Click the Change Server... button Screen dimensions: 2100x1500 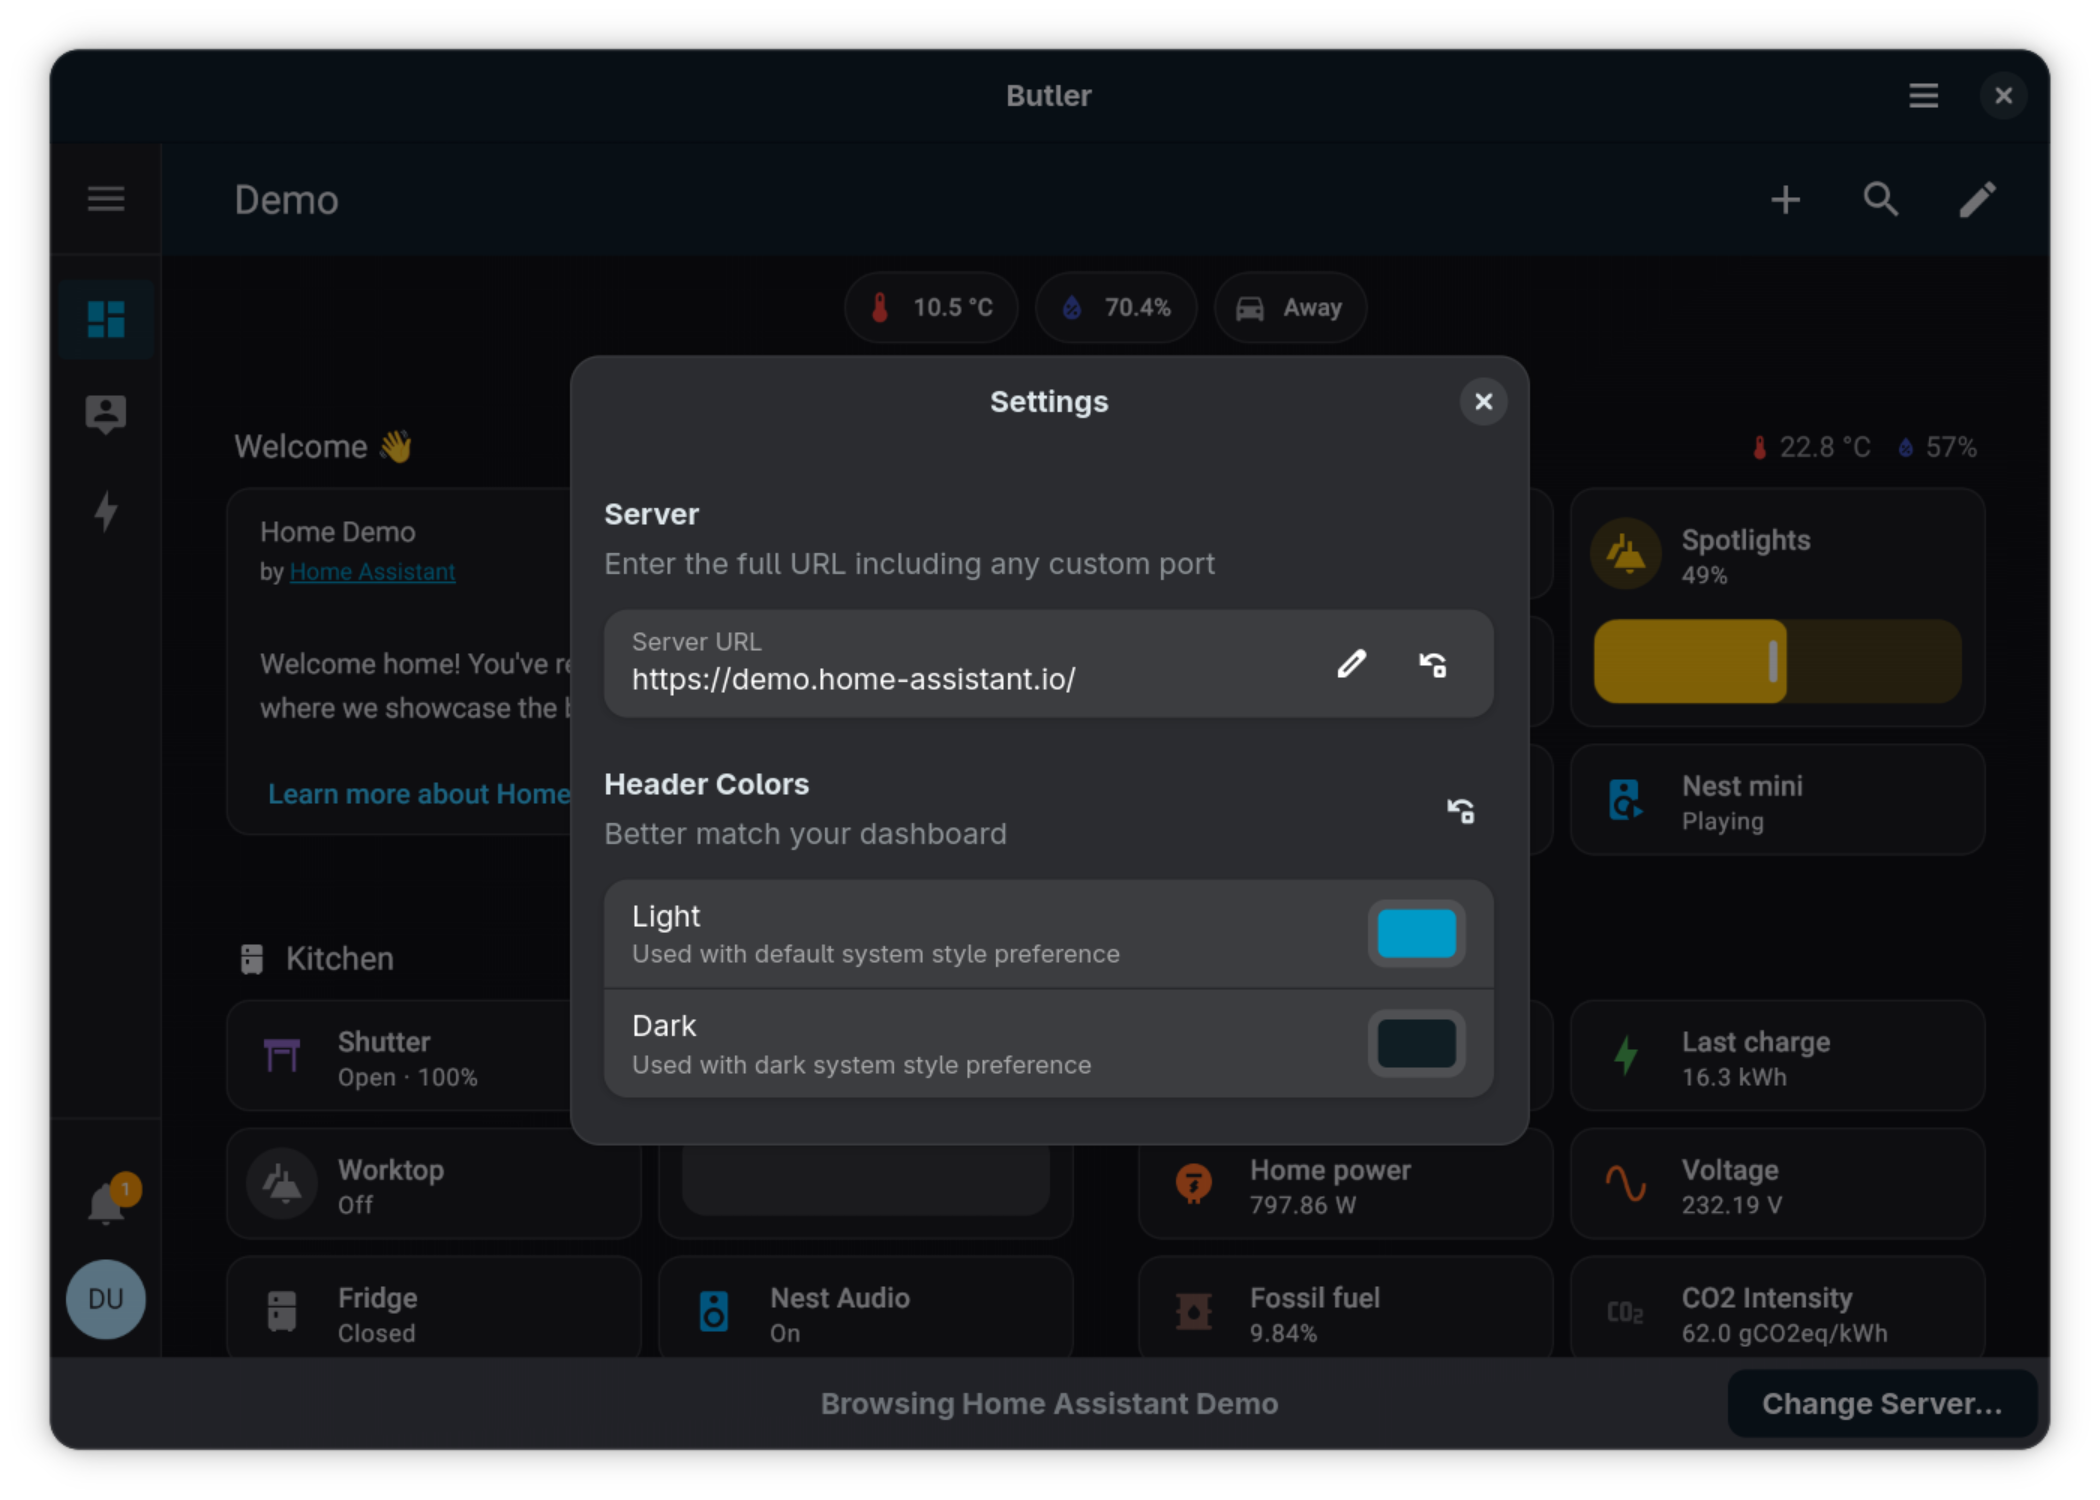[x=1881, y=1403]
